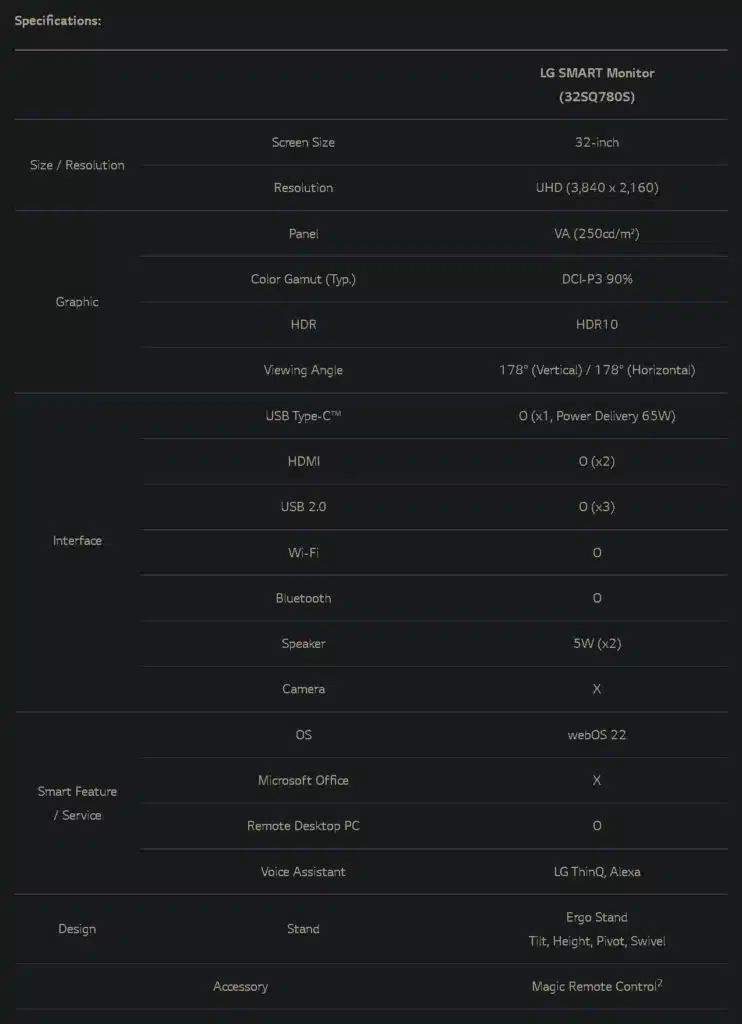Viewport: 742px width, 1024px height.
Task: Click the Camera X mark
Action: 597,689
